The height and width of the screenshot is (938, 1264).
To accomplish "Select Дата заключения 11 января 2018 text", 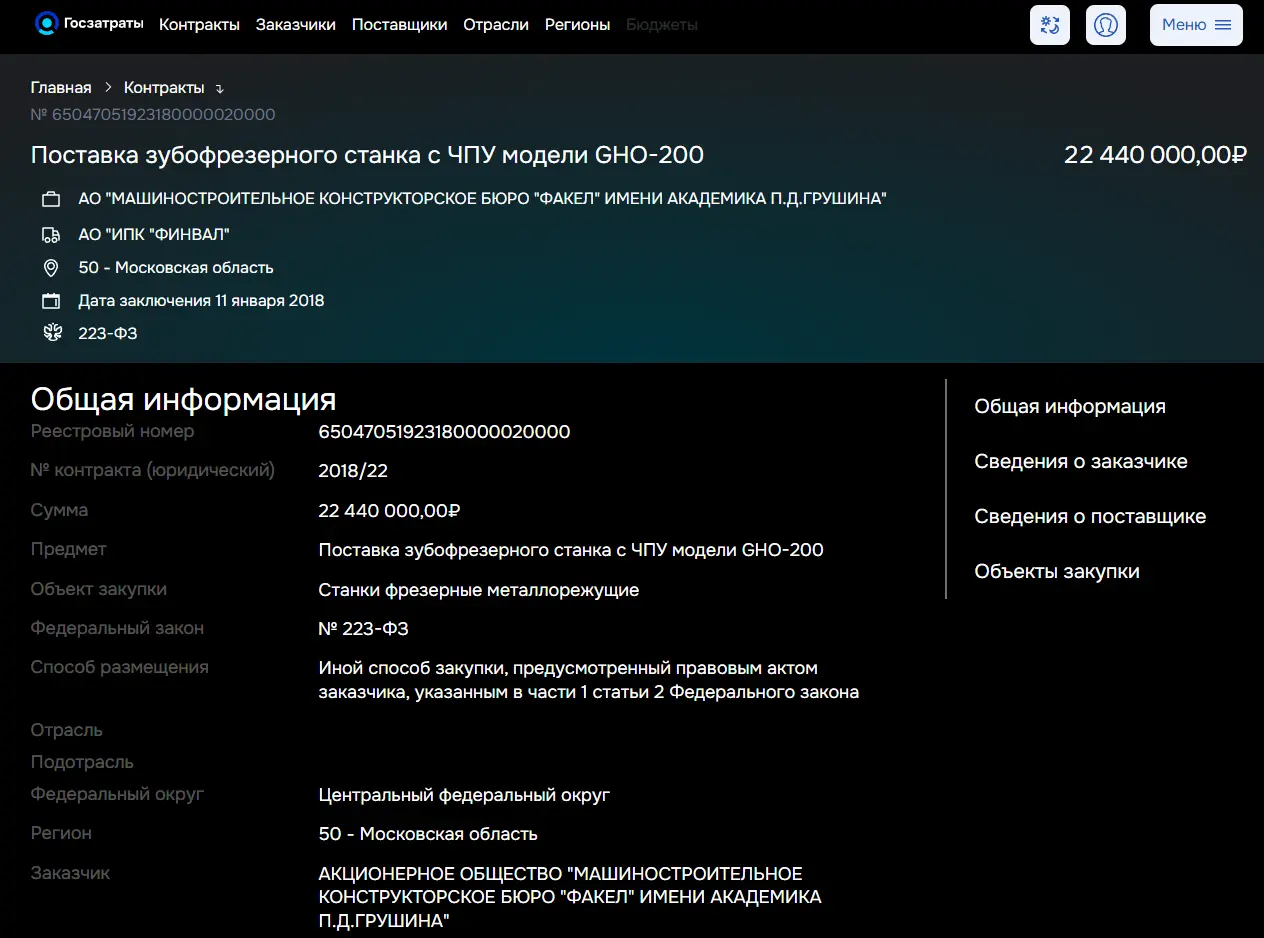I will (x=201, y=300).
